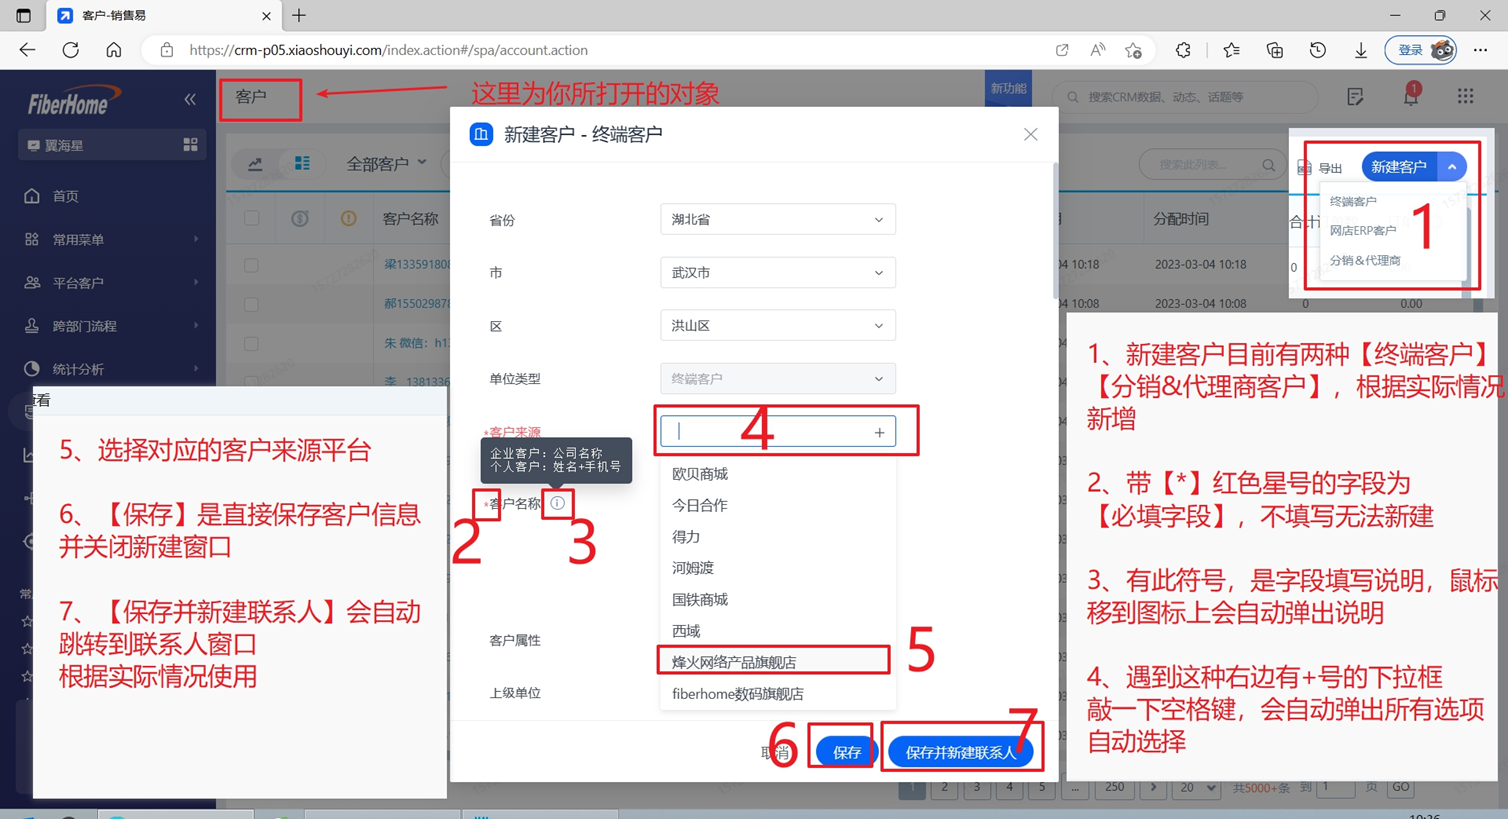Click the orange exclamation icon in table header
Screen dimensions: 1508x819
pyautogui.click(x=348, y=218)
